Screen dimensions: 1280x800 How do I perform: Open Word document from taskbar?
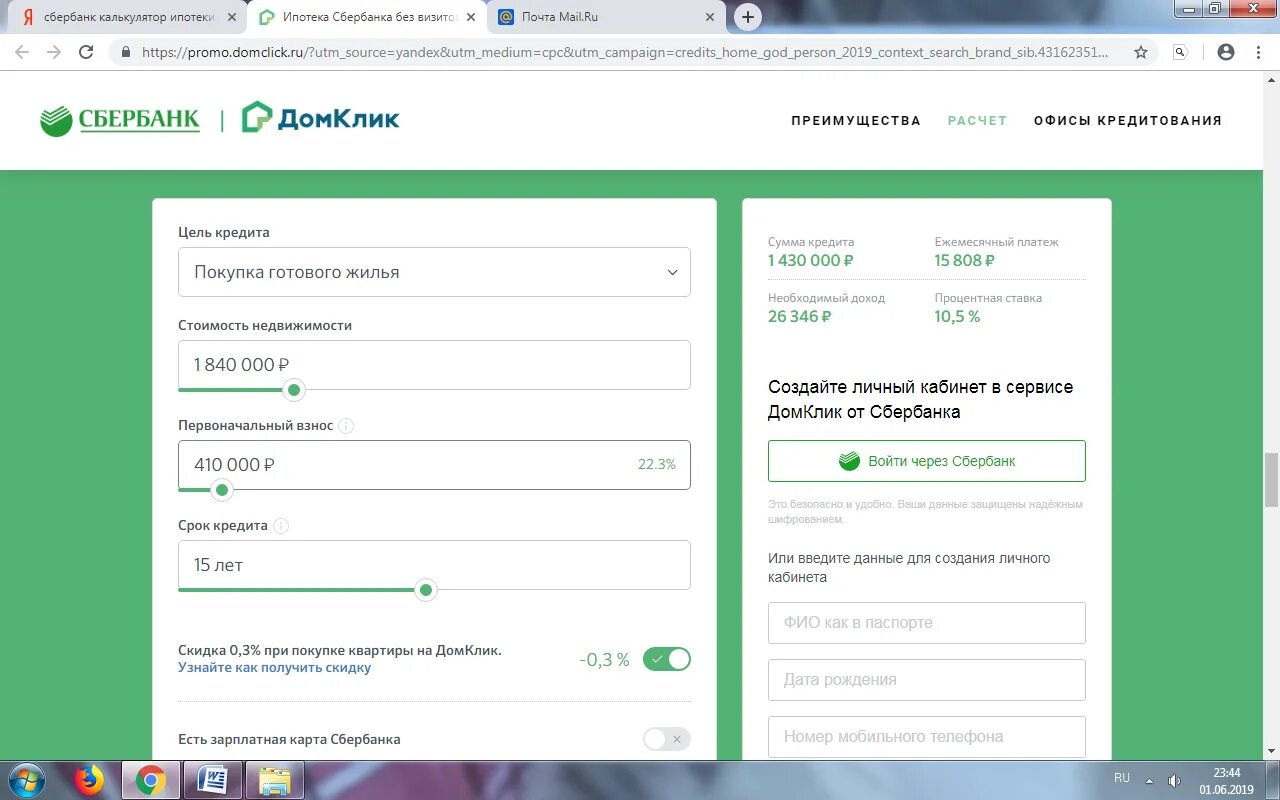(x=212, y=780)
